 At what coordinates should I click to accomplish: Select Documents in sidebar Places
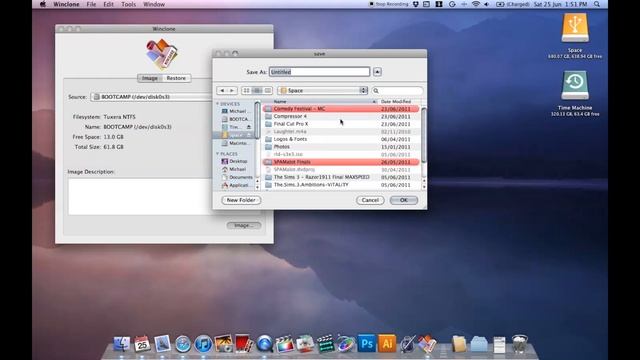coord(237,177)
